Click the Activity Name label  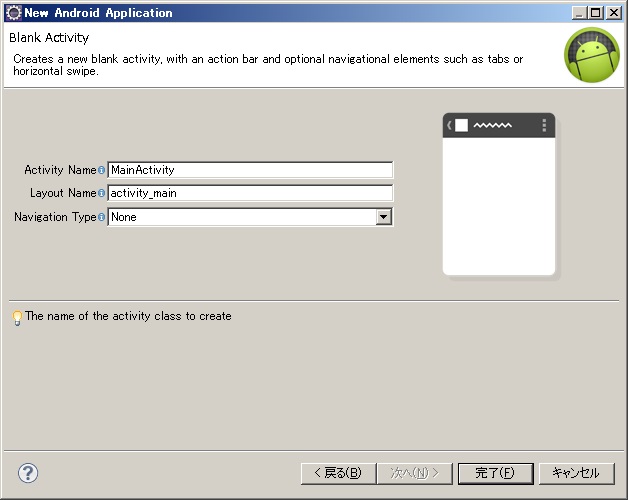(60, 170)
